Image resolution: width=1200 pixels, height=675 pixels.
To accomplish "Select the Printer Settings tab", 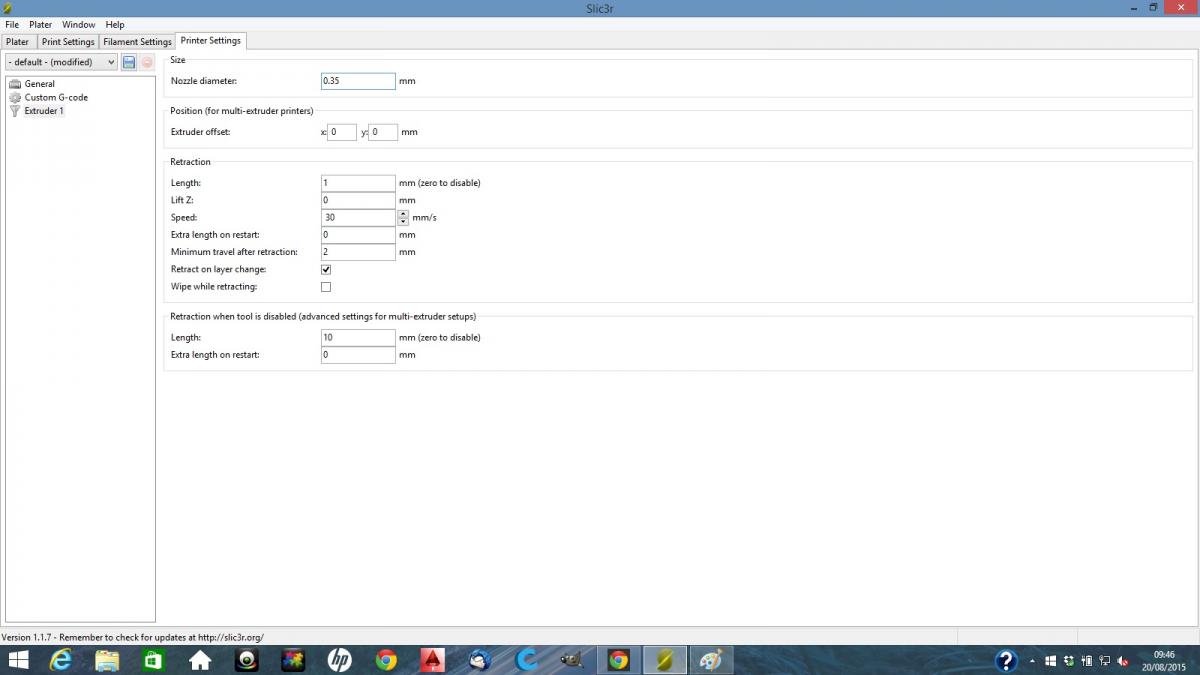I will 210,41.
